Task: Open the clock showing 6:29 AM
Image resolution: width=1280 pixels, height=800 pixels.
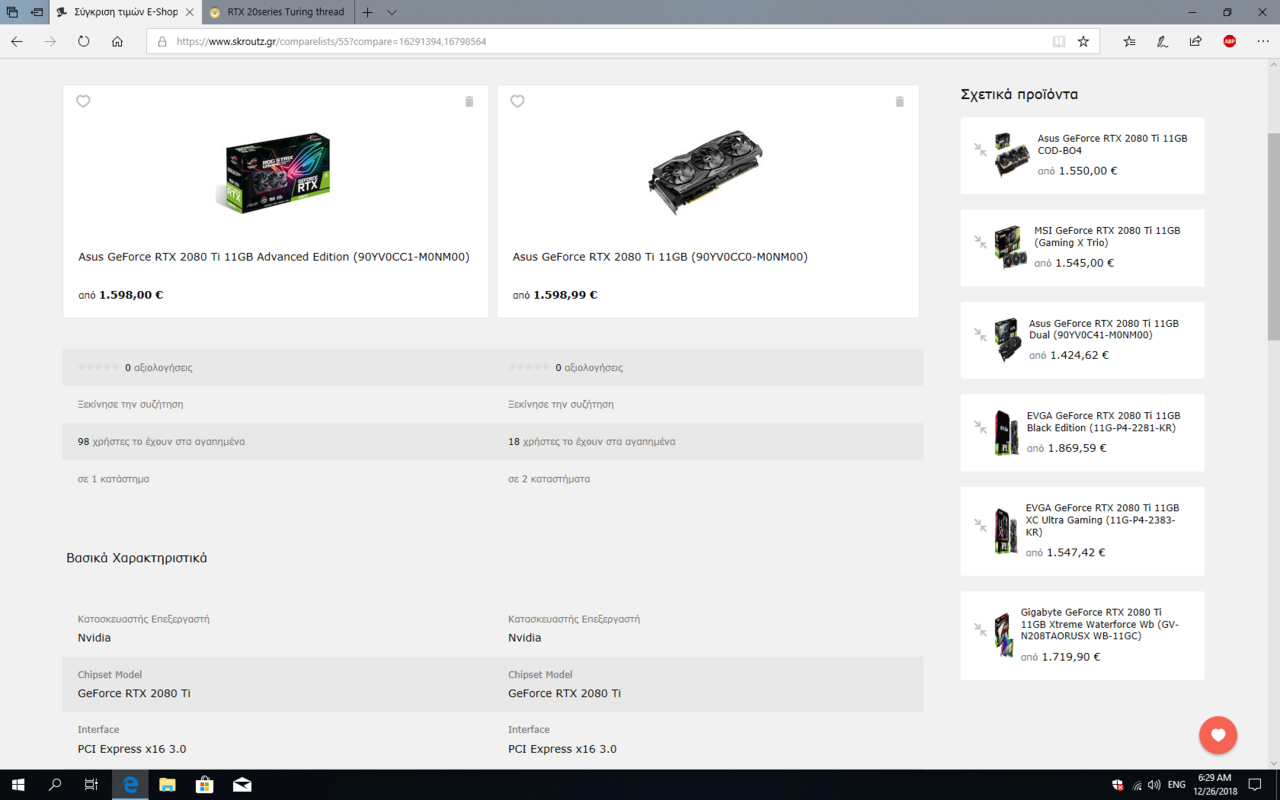Action: point(1213,785)
